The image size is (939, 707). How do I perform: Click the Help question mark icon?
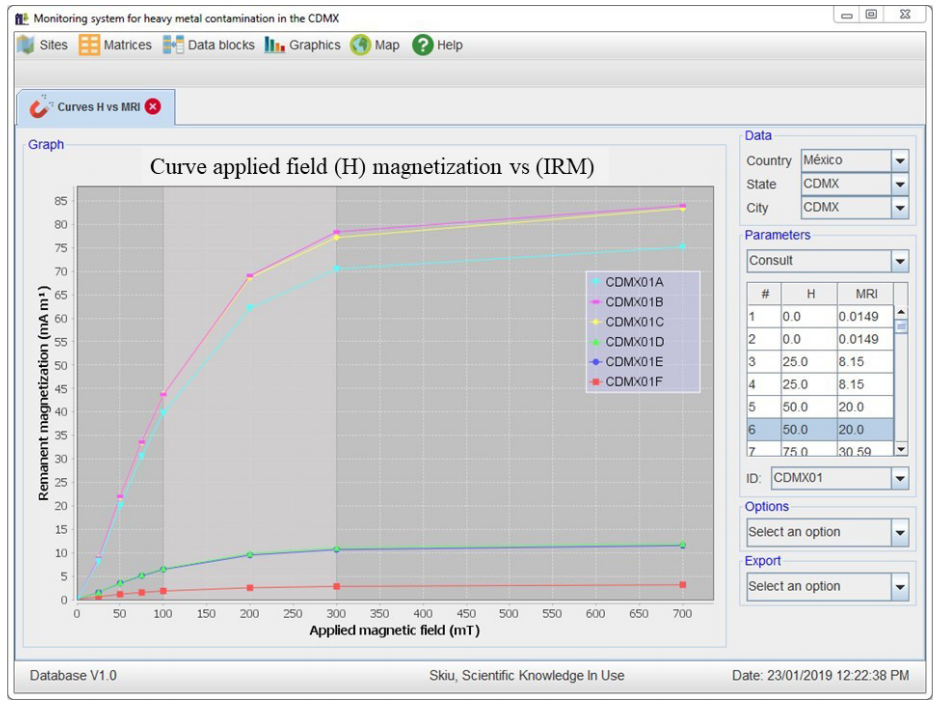click(423, 45)
